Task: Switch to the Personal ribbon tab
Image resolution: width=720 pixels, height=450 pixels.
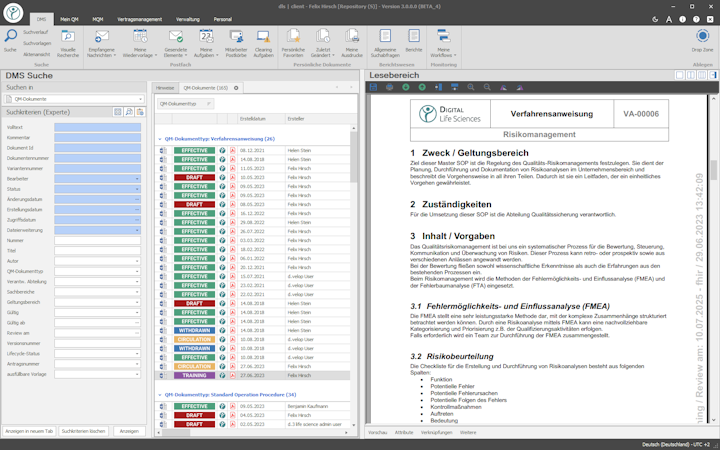Action: pyautogui.click(x=223, y=19)
